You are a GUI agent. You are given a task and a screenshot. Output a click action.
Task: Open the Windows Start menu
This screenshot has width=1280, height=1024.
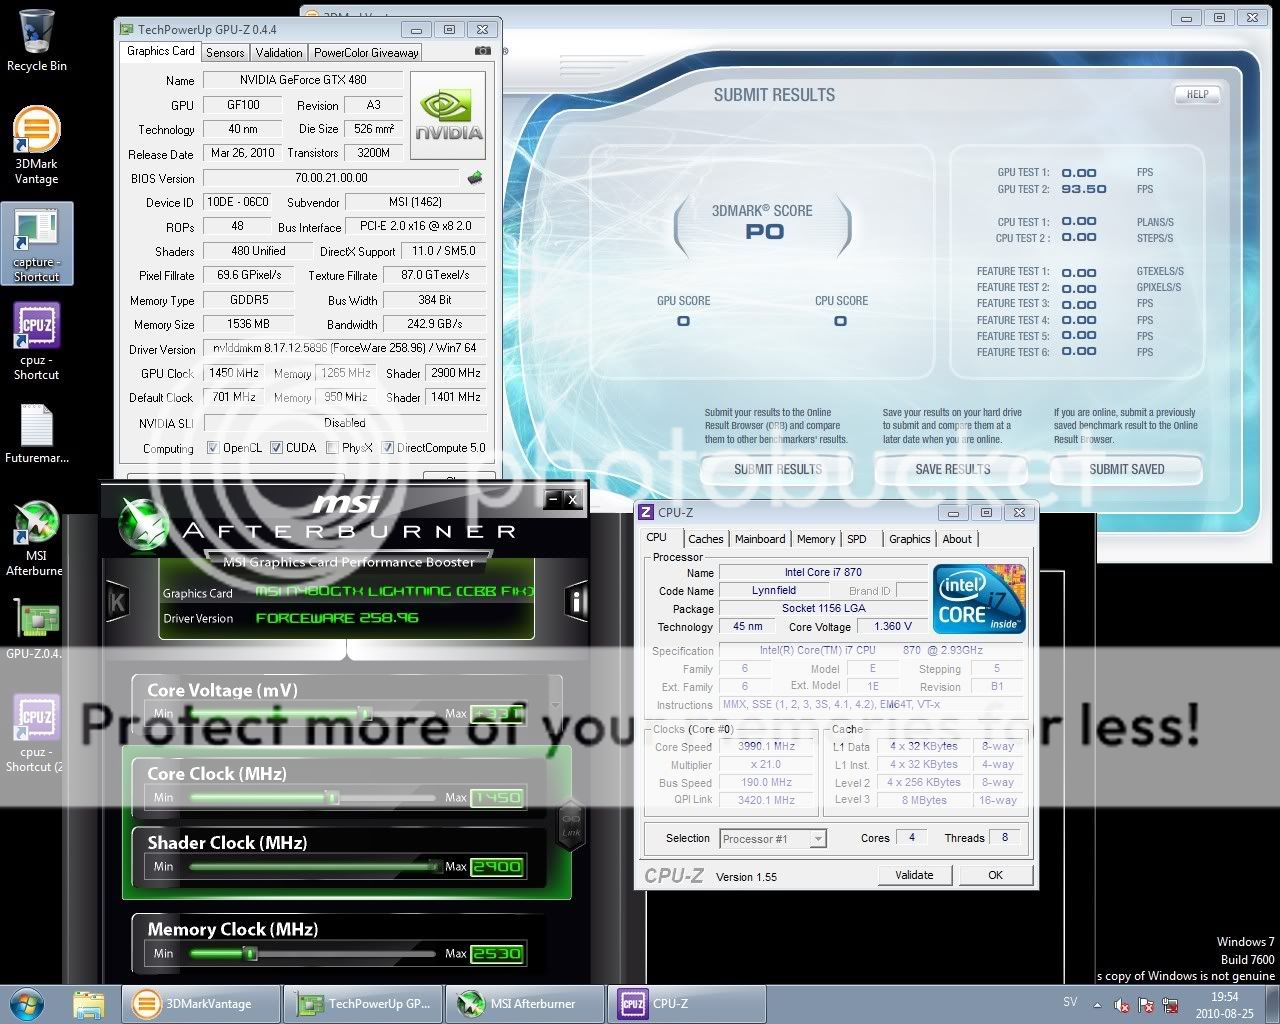coord(27,1003)
